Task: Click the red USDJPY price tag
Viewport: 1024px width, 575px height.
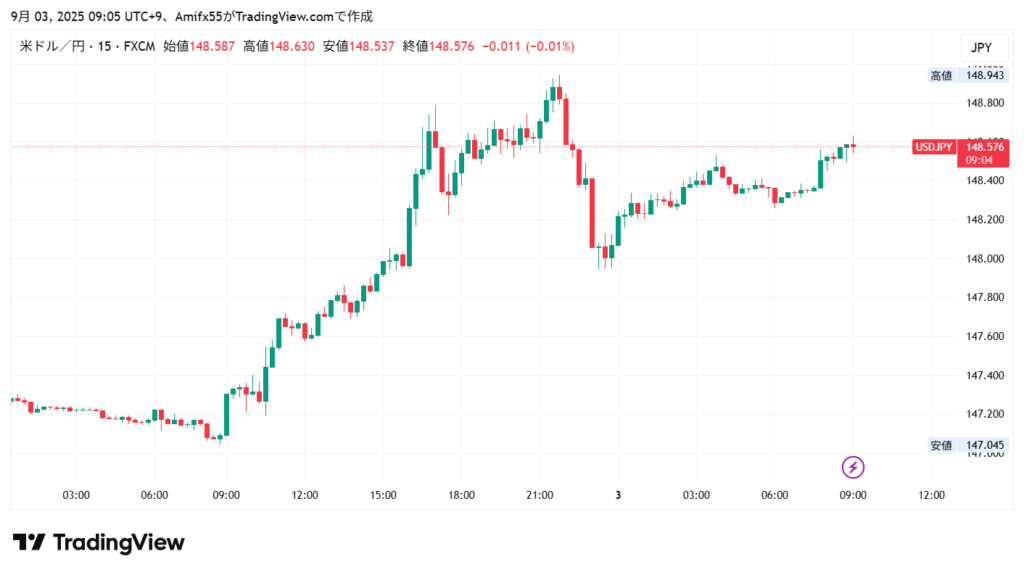Action: click(x=933, y=147)
